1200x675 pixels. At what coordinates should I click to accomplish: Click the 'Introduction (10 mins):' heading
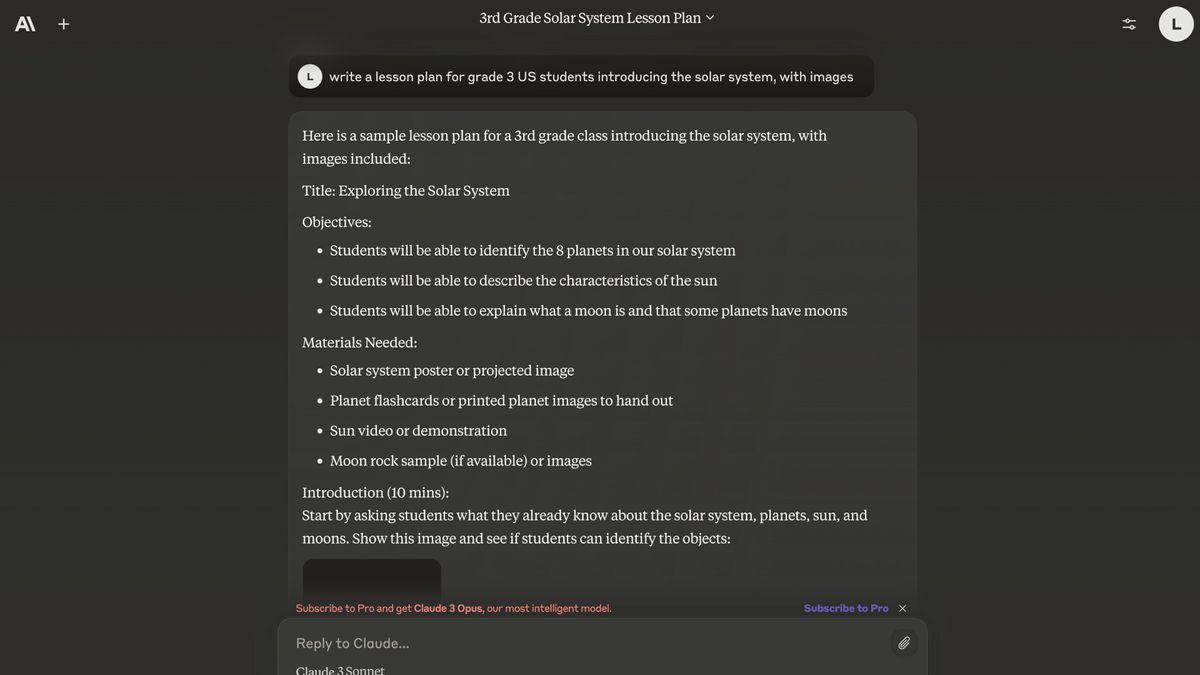[x=376, y=492]
